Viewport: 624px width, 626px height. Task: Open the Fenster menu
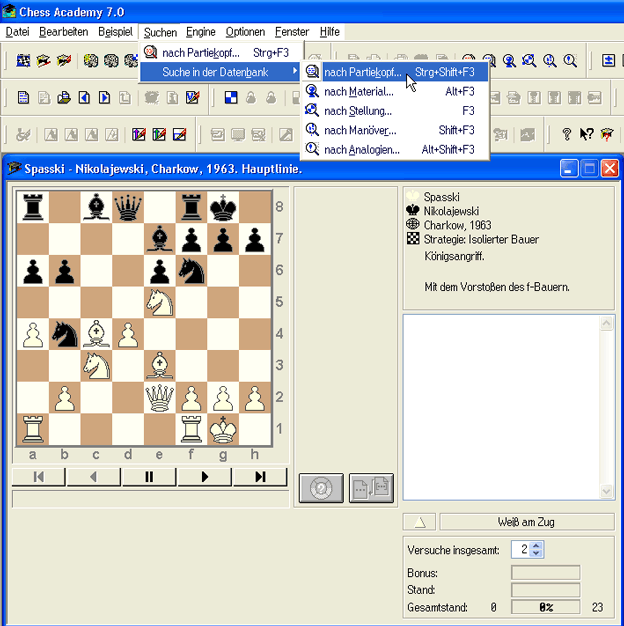(292, 32)
